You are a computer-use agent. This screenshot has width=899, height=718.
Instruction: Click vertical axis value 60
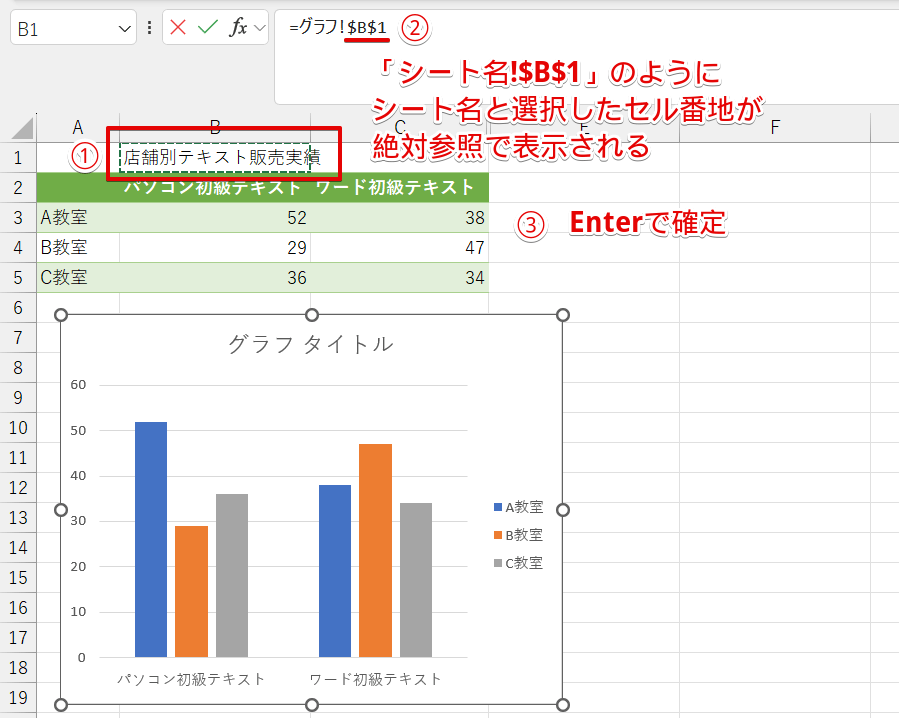click(x=79, y=385)
